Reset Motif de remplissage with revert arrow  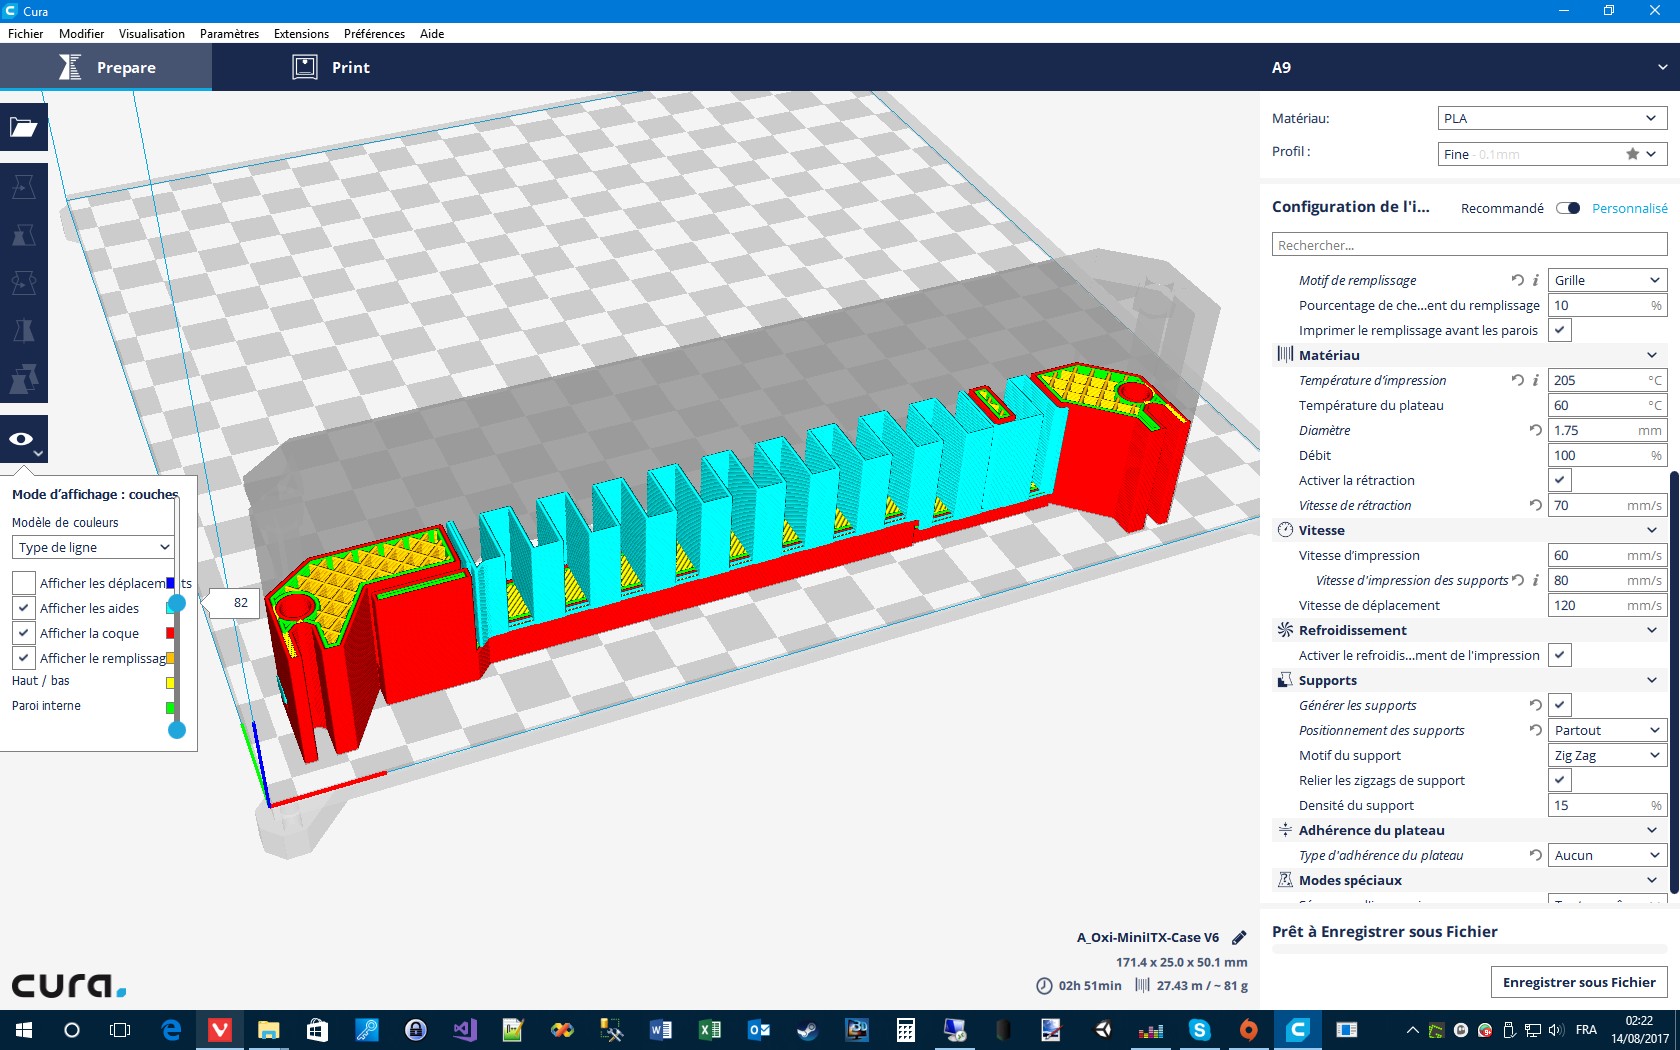1517,280
